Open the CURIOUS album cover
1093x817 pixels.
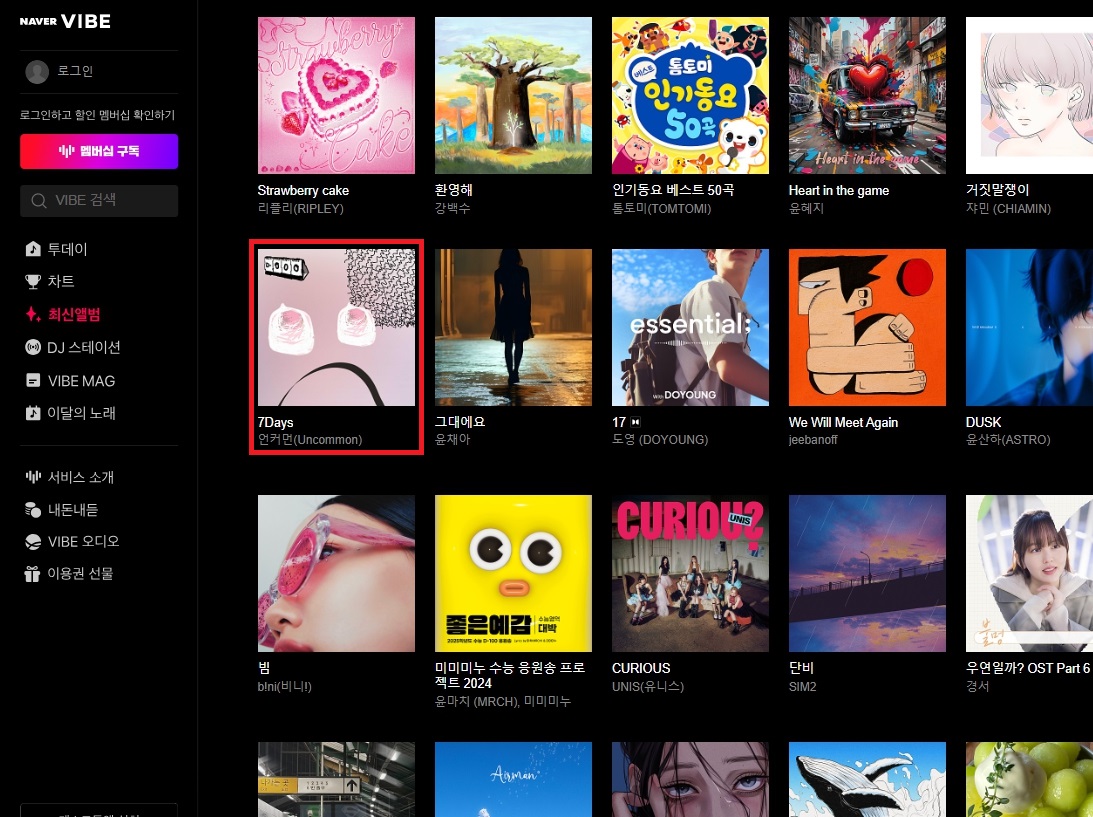690,574
